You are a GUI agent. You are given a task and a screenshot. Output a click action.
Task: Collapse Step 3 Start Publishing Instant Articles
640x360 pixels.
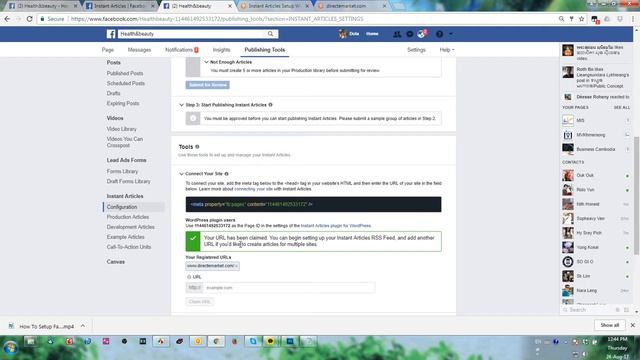point(181,105)
